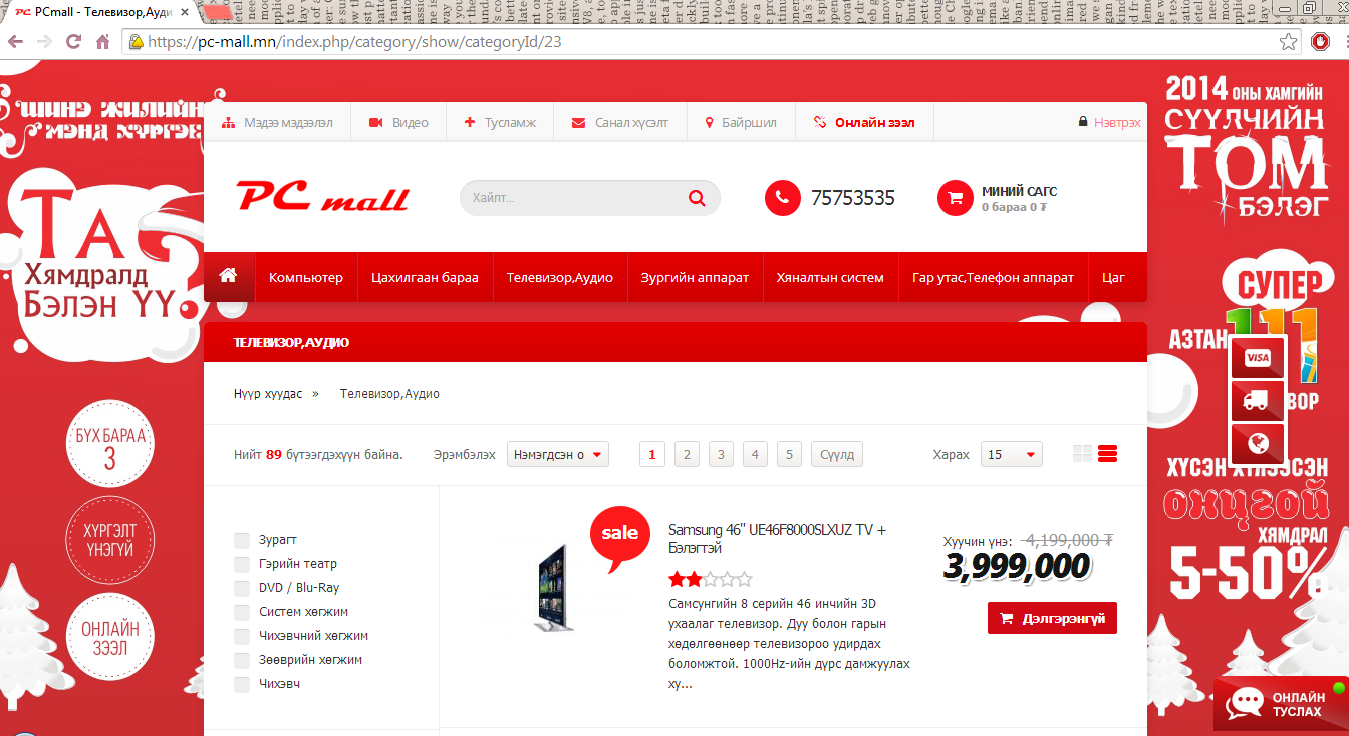Click the search magnifier icon
Screen dimensions: 1349x736
coord(697,198)
